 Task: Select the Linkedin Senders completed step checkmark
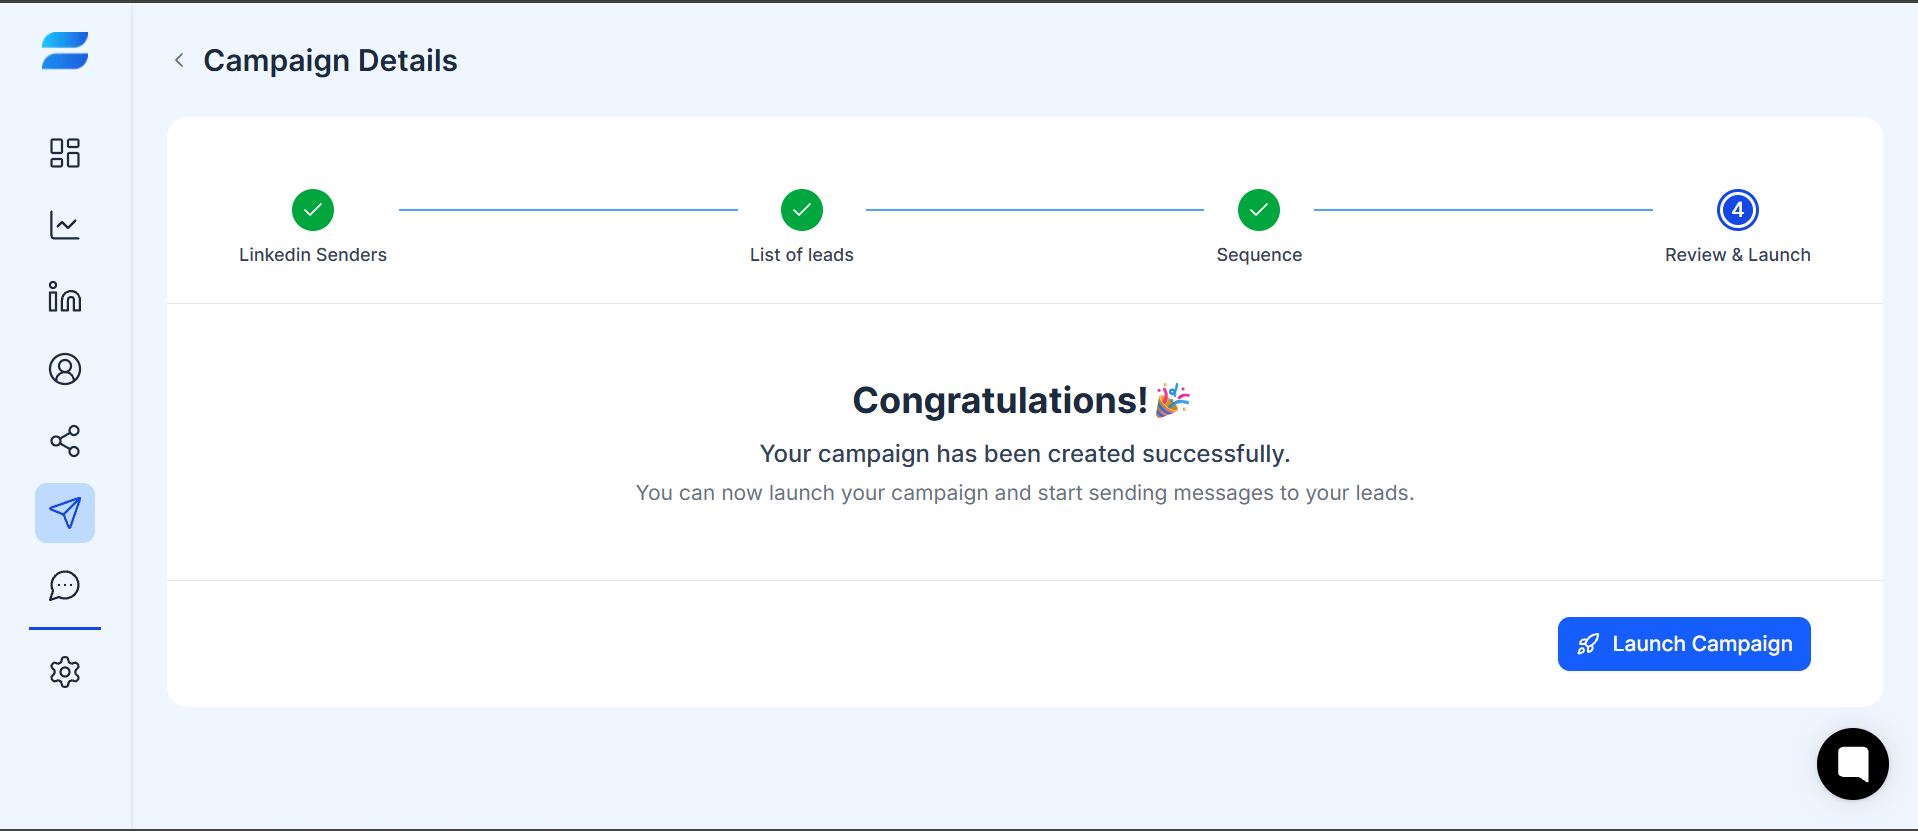coord(313,210)
